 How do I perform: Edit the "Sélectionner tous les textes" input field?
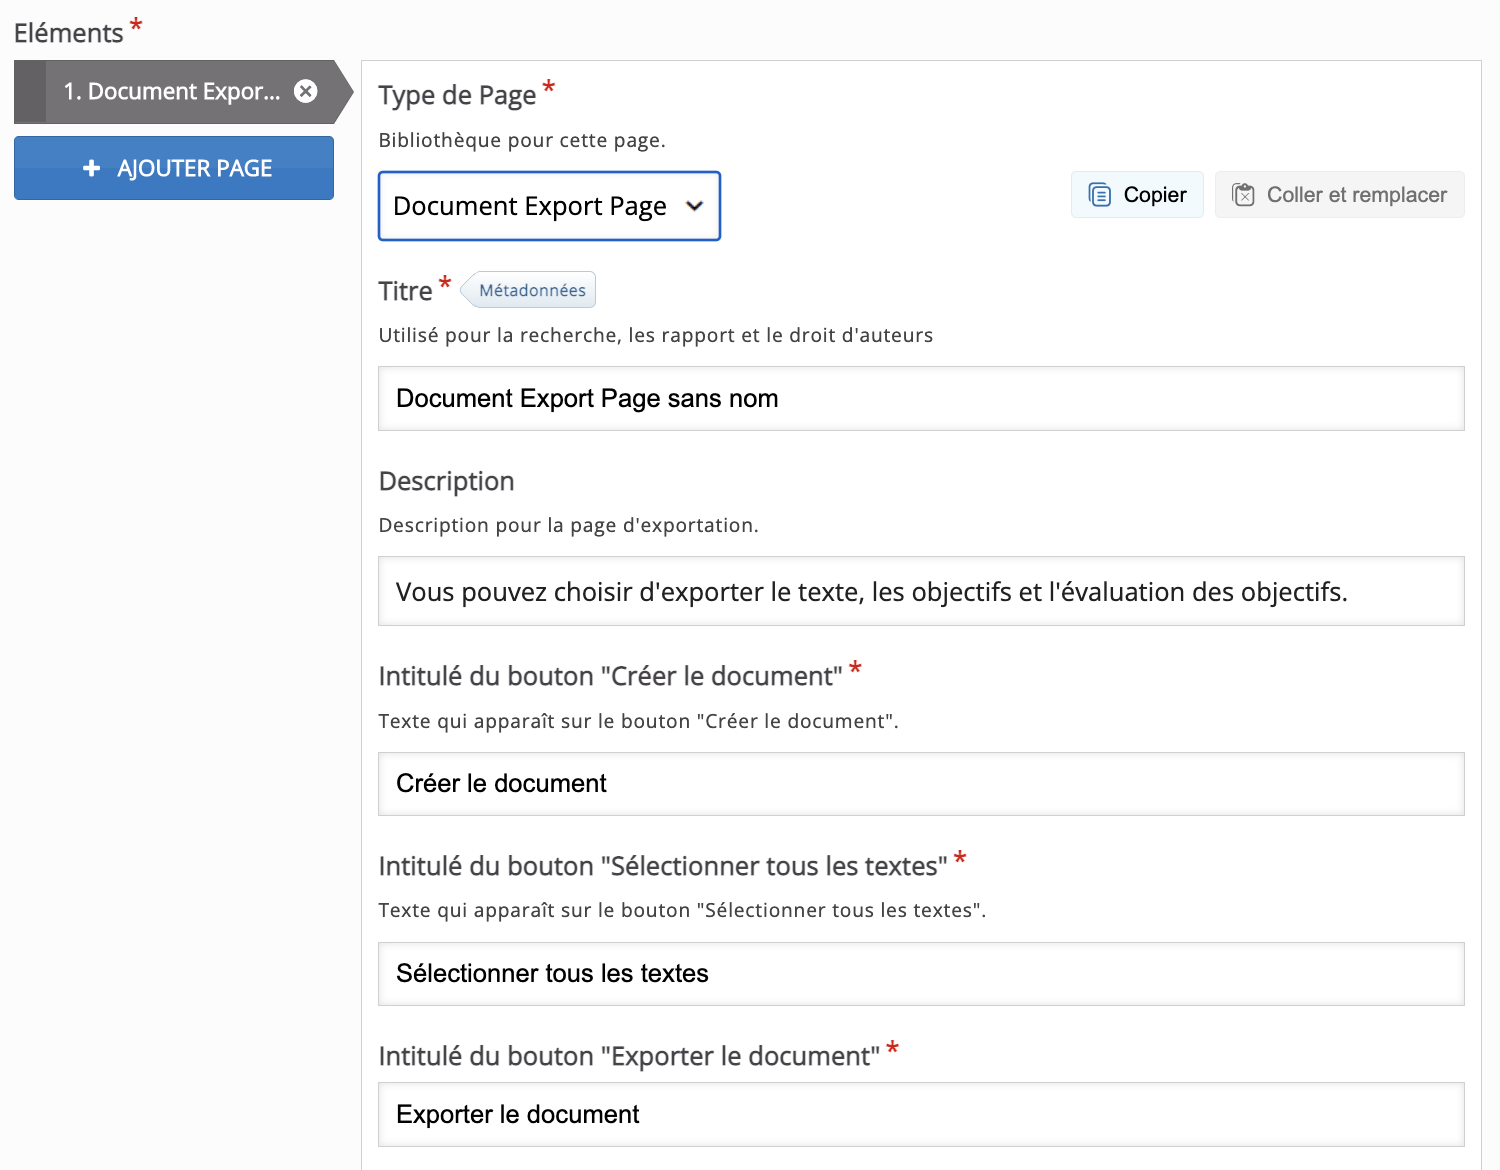point(920,974)
